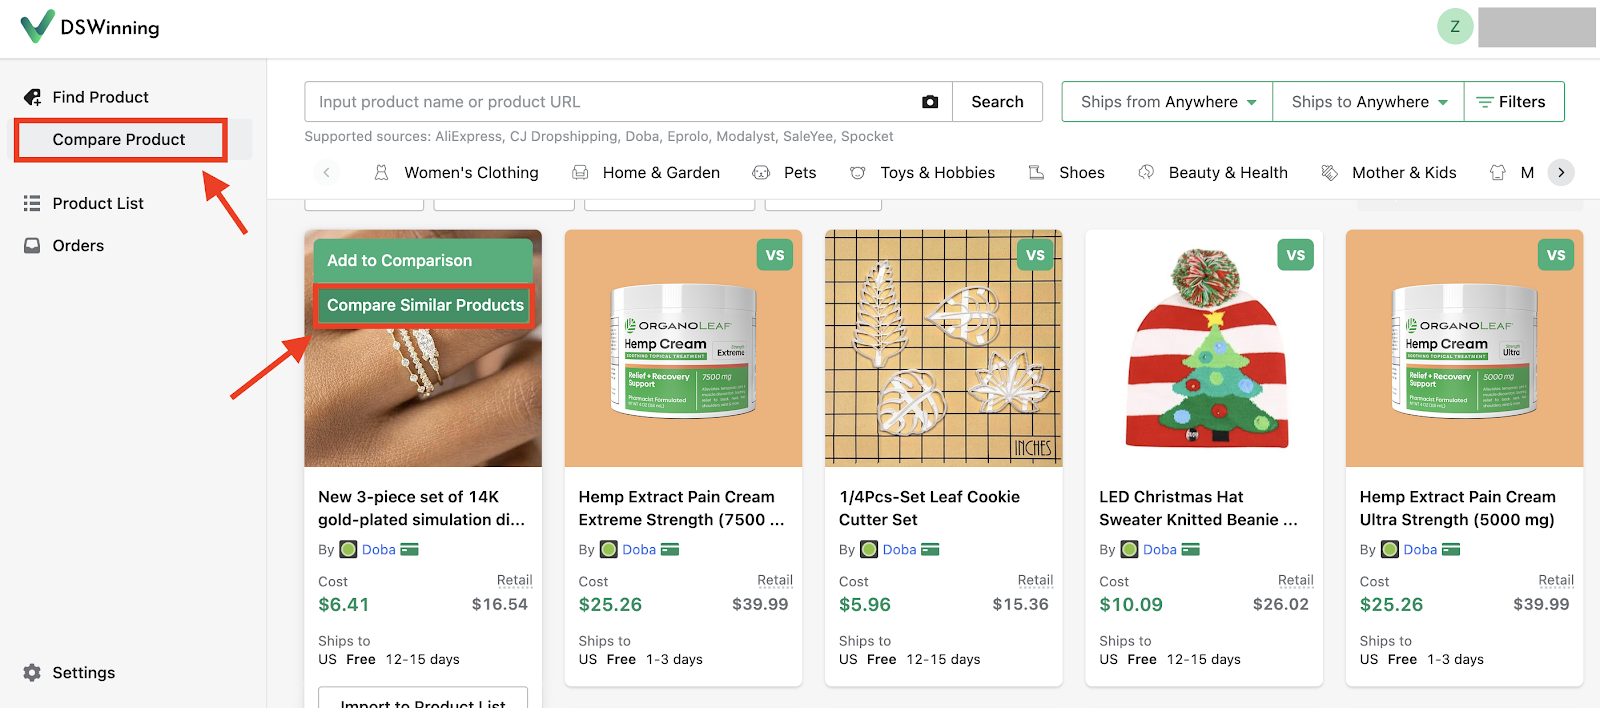Open the Hemp Ultra Strength product image
The height and width of the screenshot is (708, 1600).
point(1464,348)
